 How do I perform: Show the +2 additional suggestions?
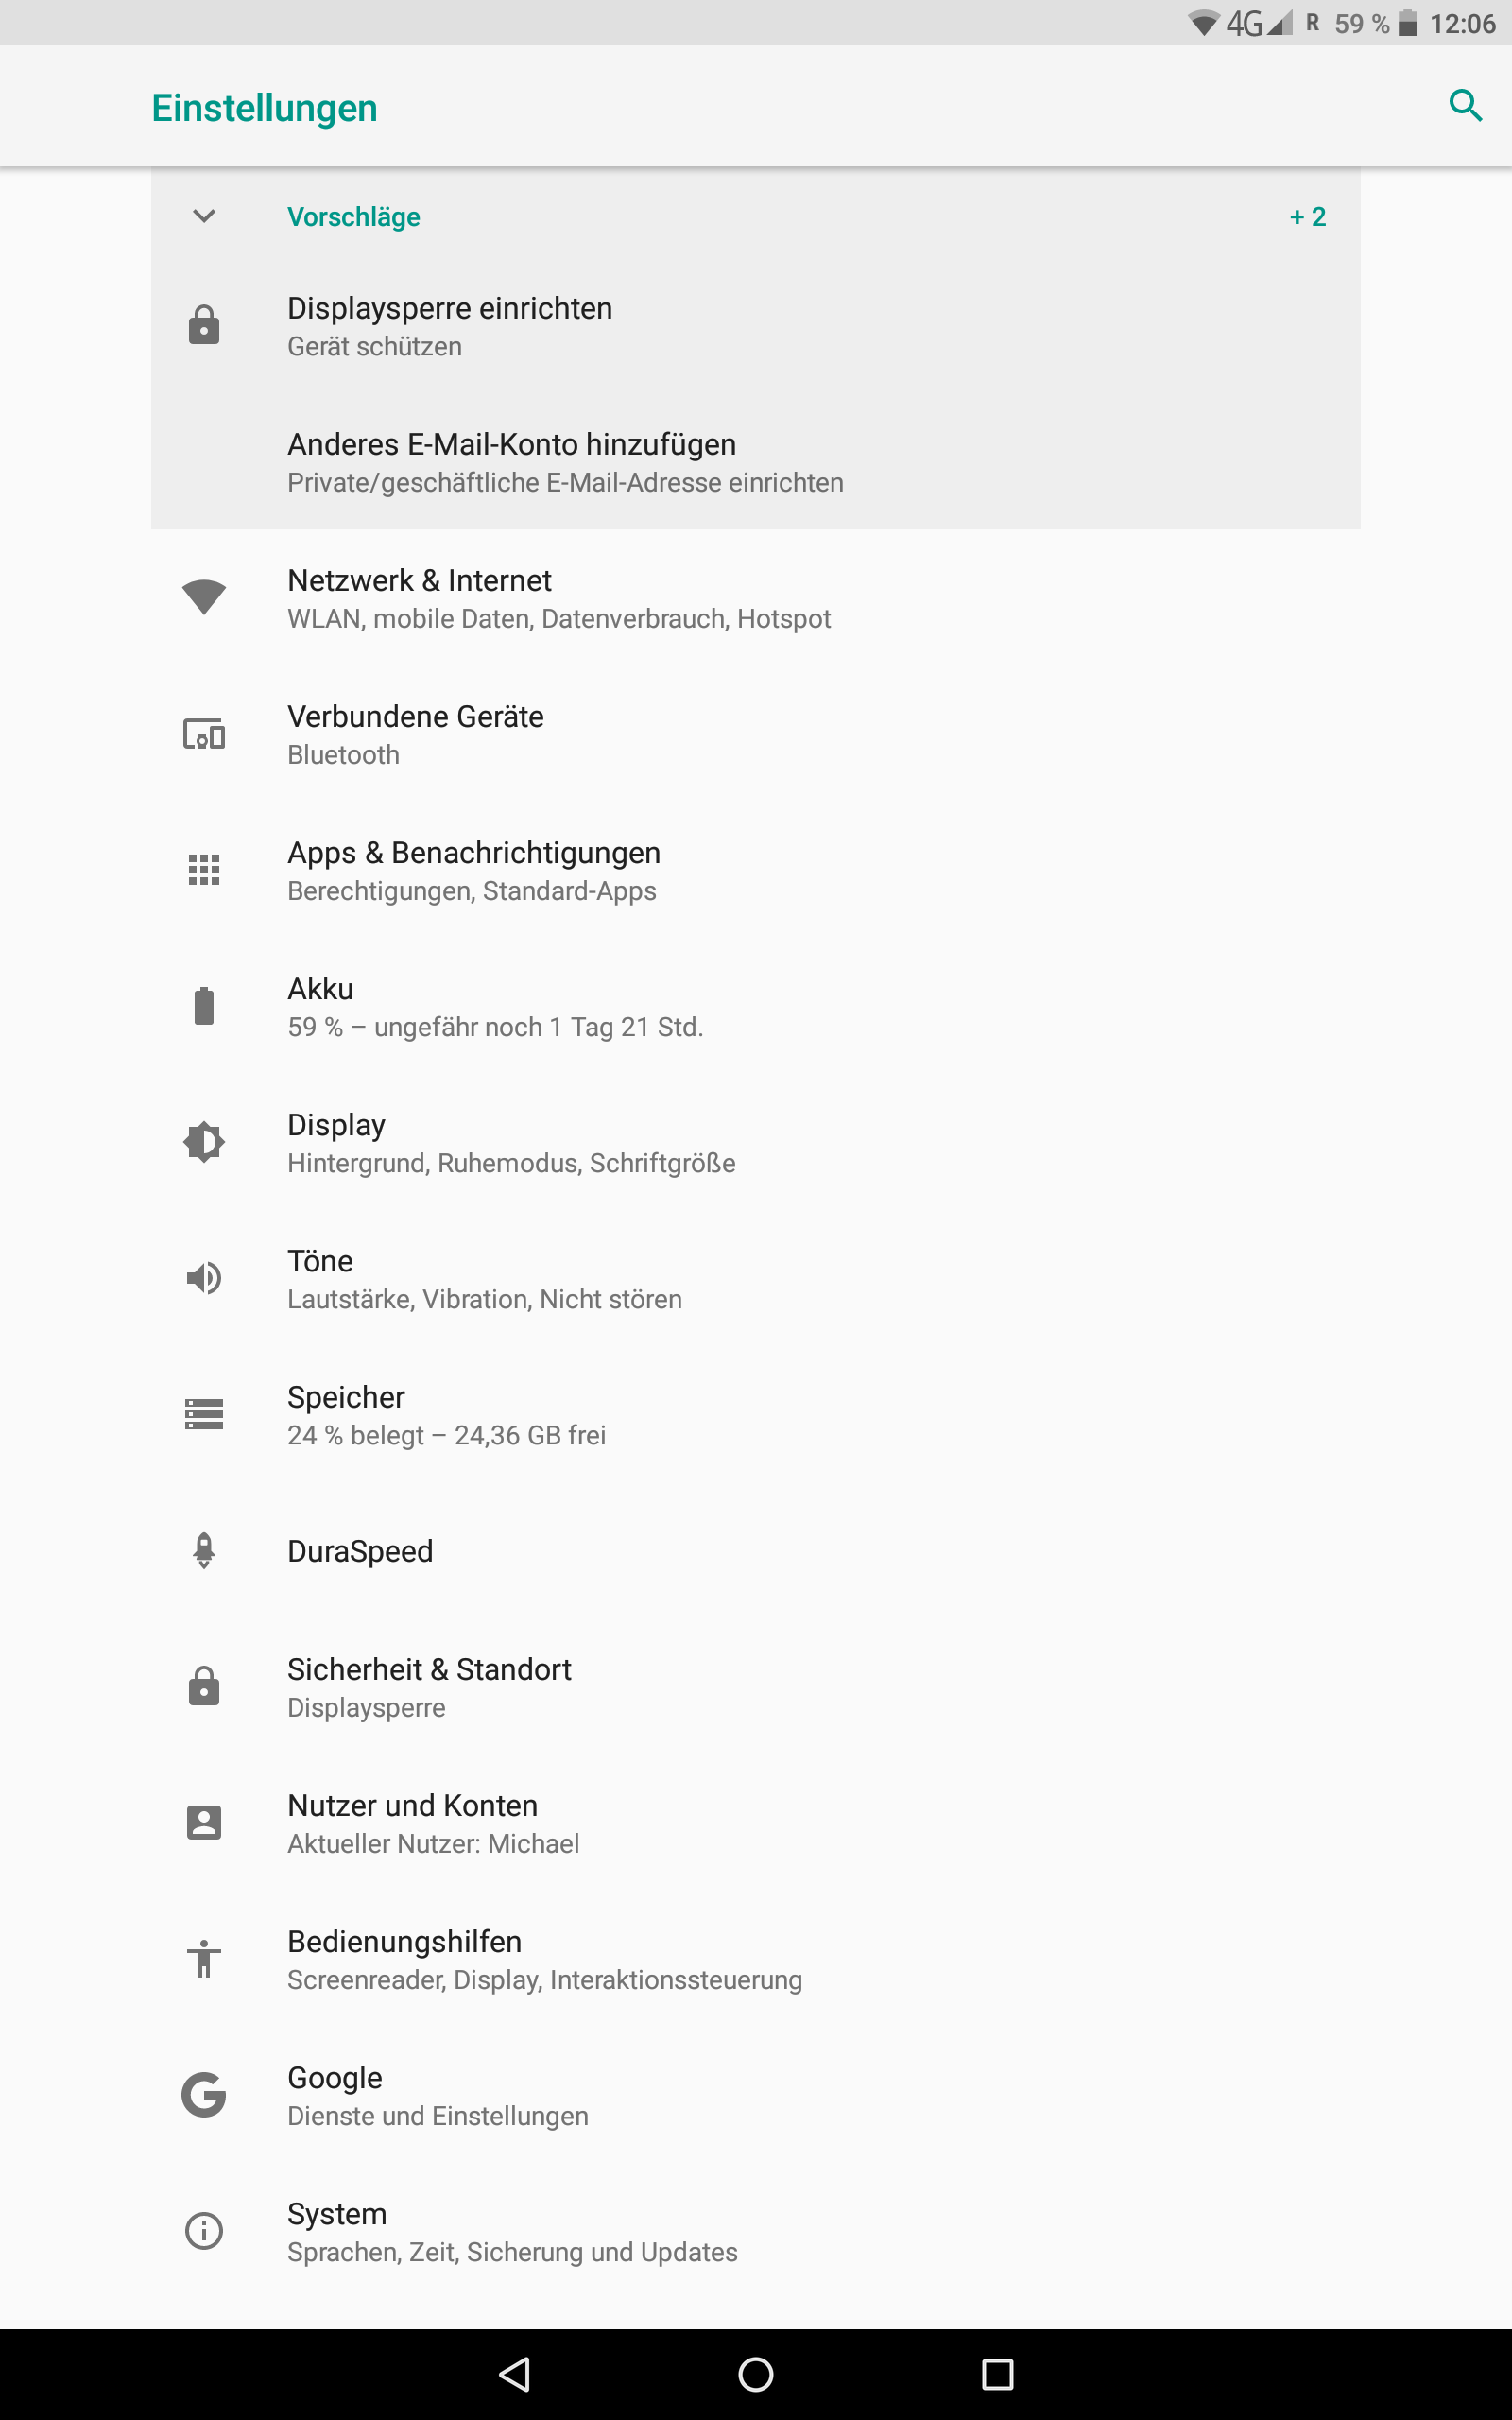[x=1307, y=217]
